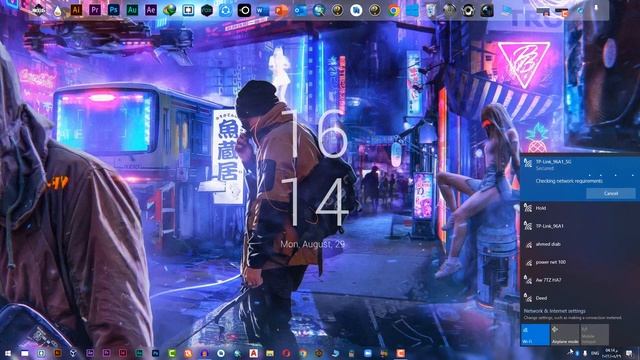Open Outlook from the top dock
This screenshot has width=640, height=360.
click(x=300, y=10)
